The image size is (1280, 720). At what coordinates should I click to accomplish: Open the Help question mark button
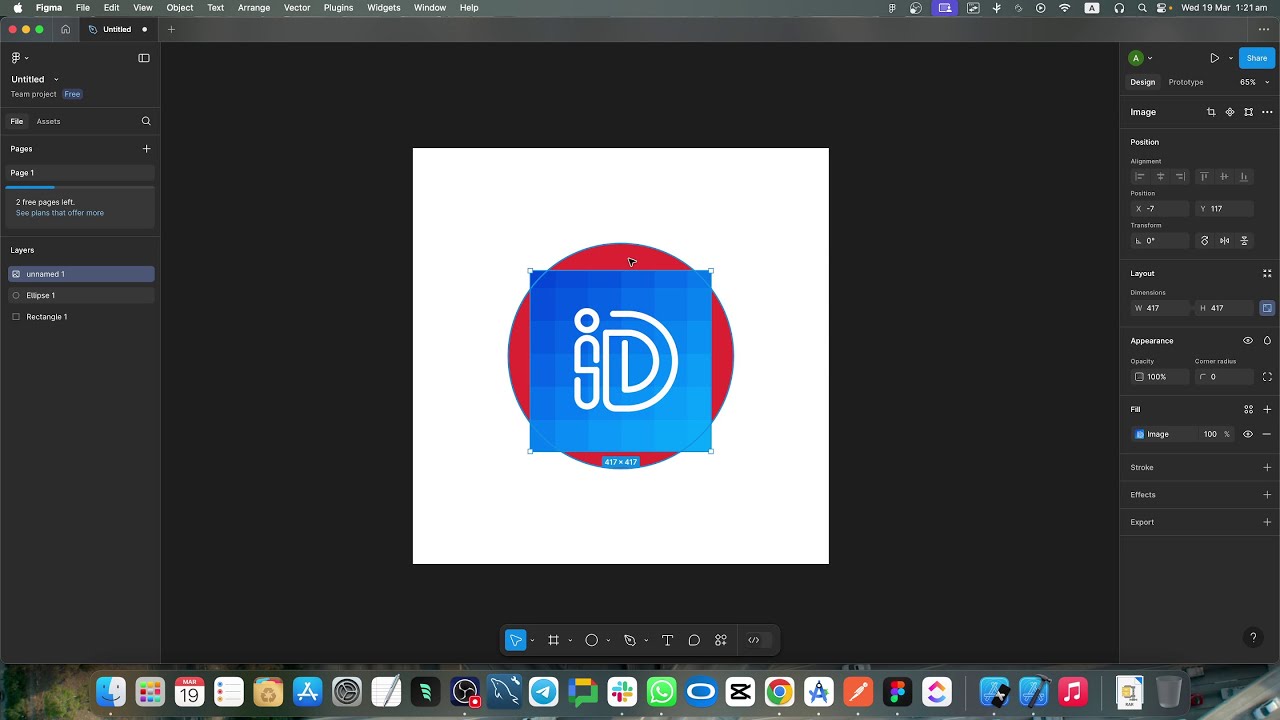coord(1253,637)
